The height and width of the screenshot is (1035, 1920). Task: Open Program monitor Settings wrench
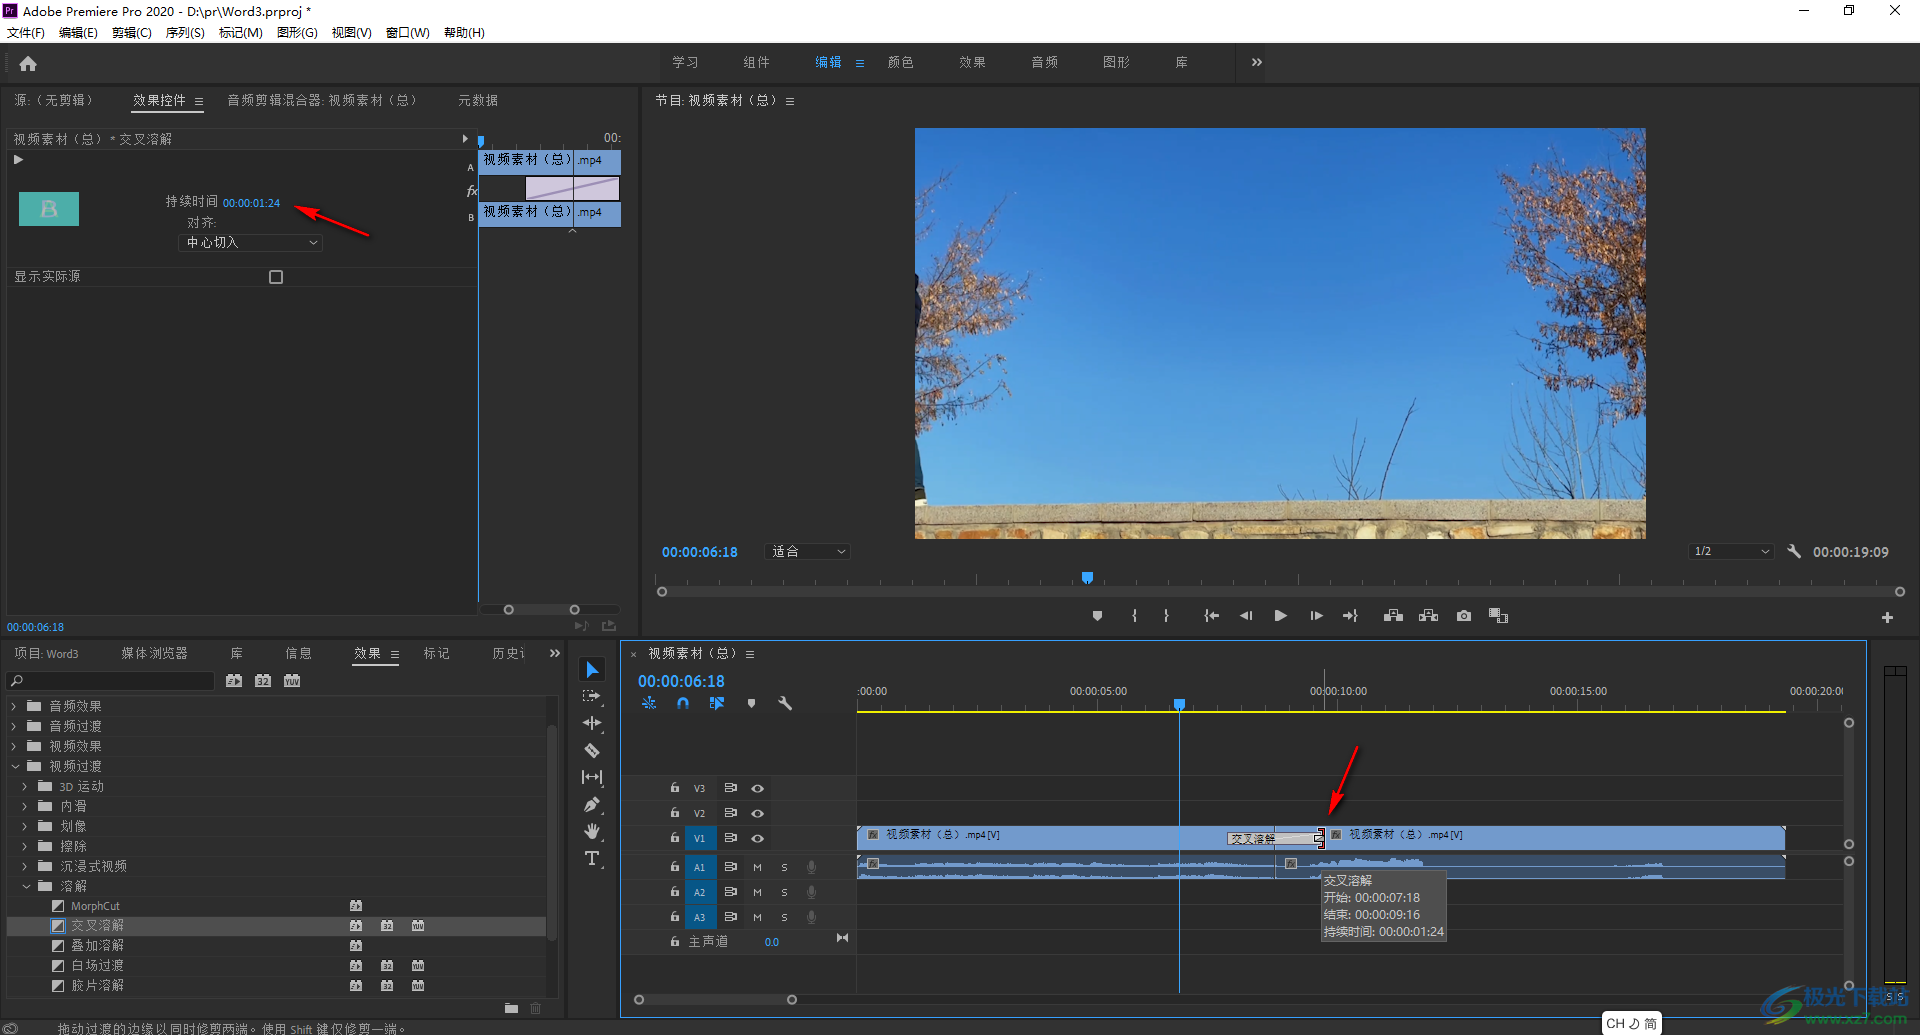pyautogui.click(x=1794, y=551)
